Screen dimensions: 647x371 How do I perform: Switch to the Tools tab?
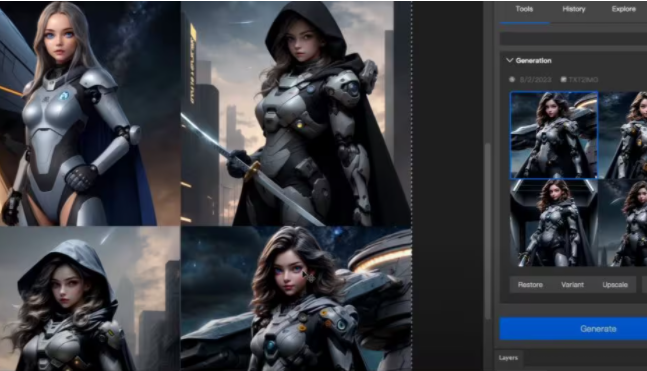[524, 9]
